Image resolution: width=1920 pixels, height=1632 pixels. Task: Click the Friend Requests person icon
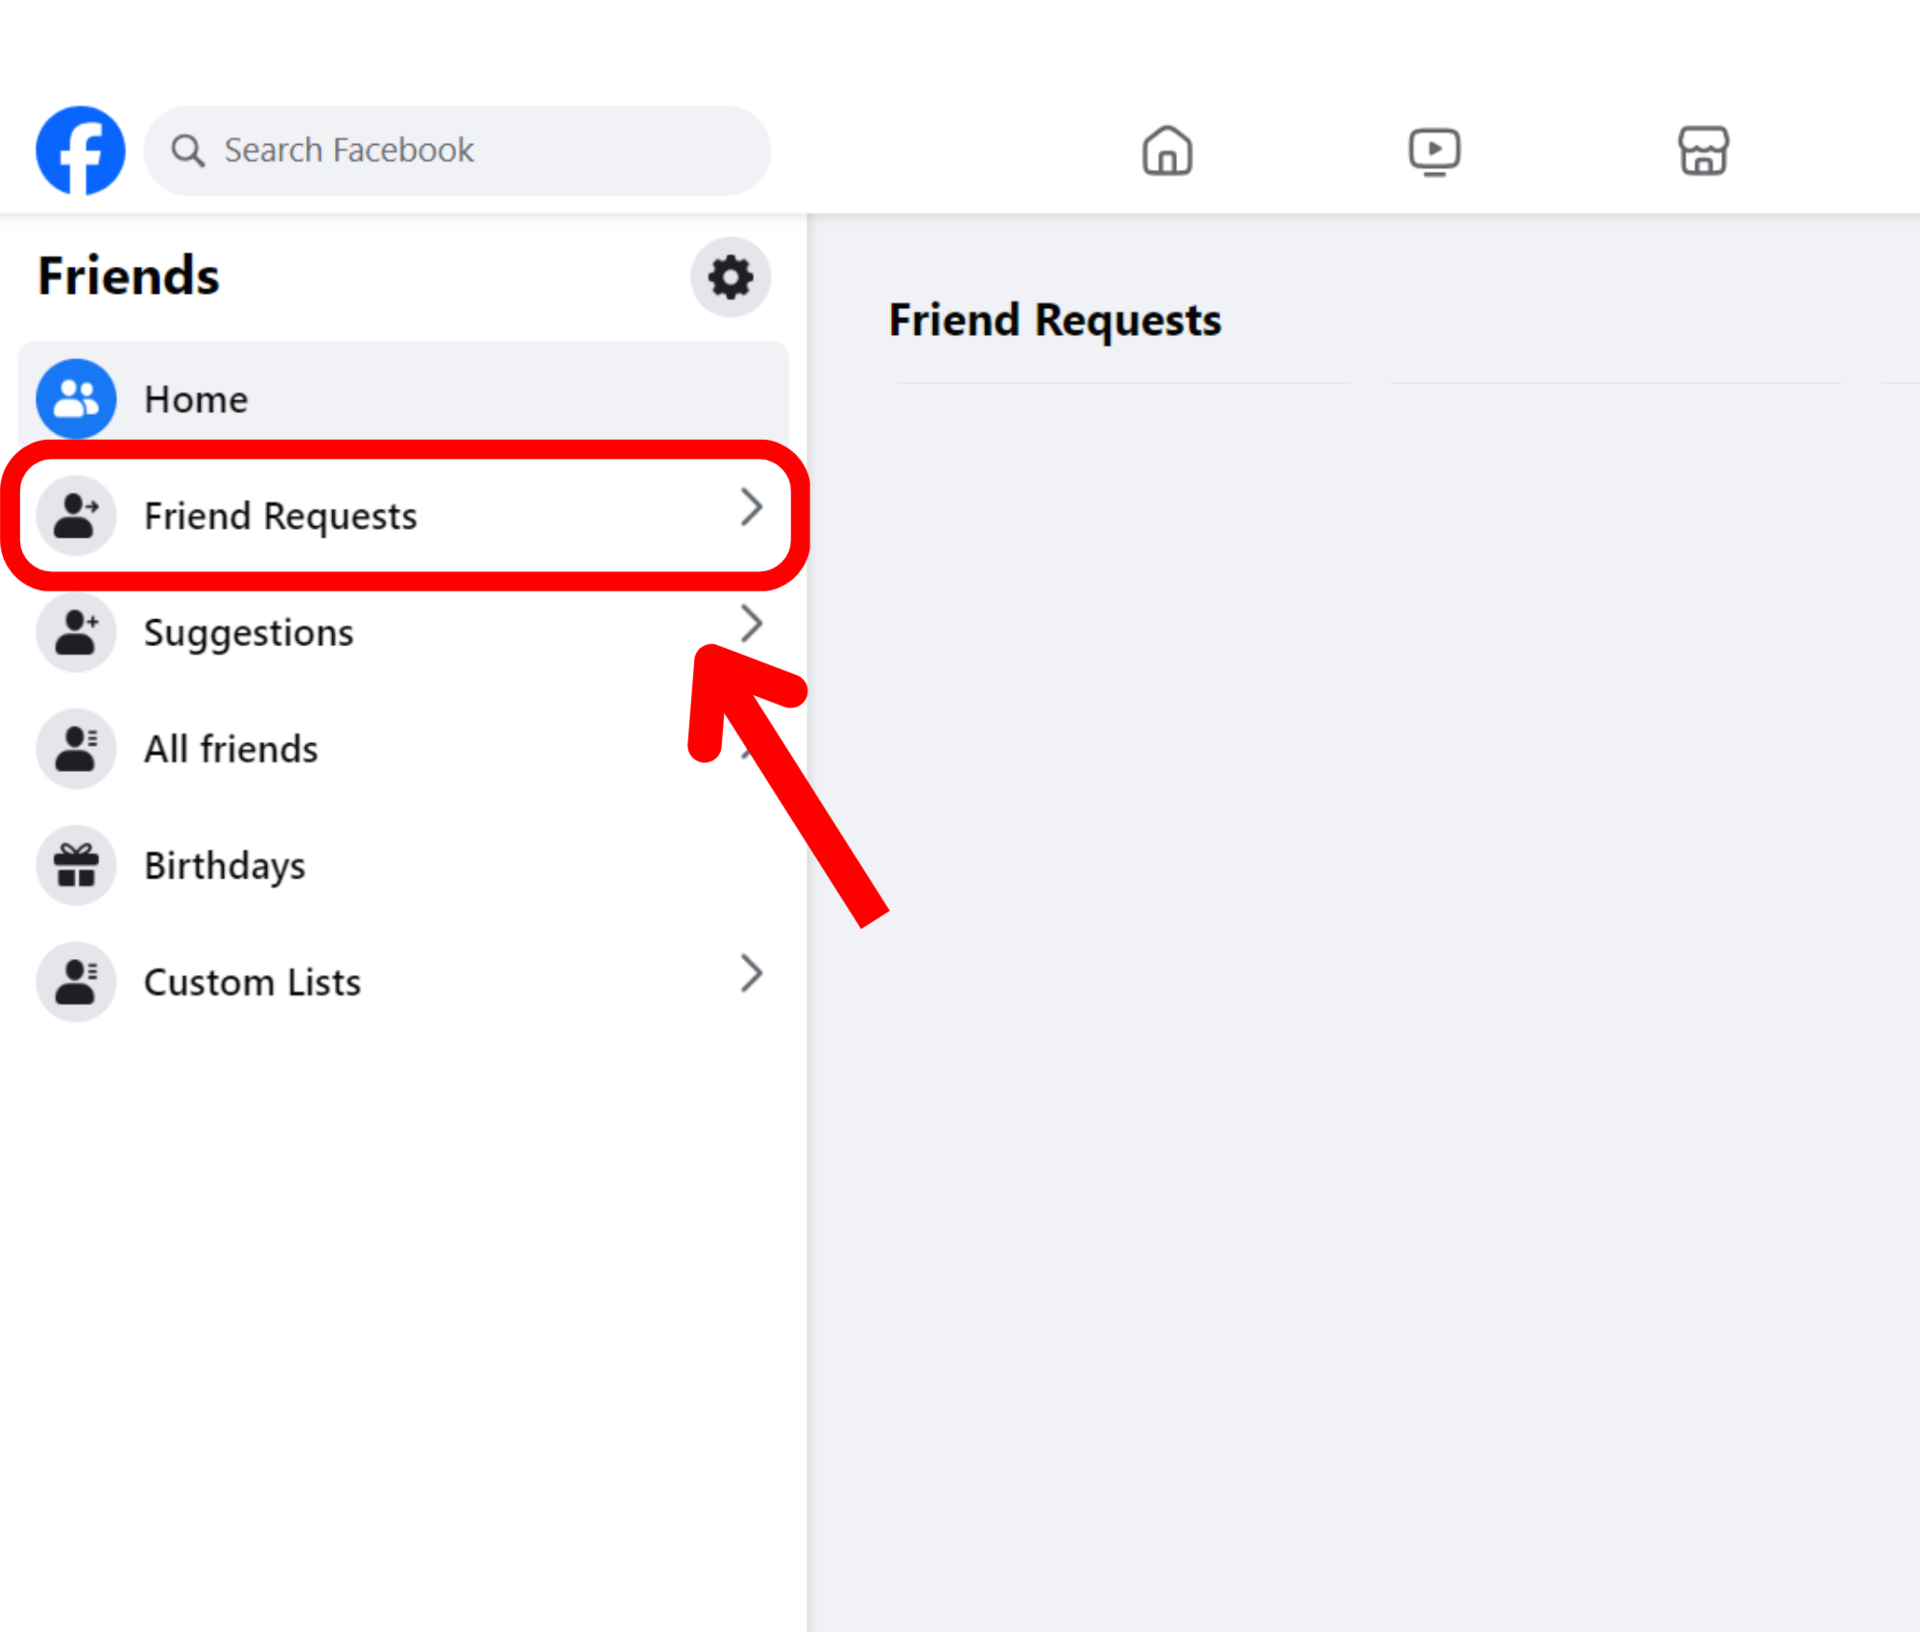76,515
